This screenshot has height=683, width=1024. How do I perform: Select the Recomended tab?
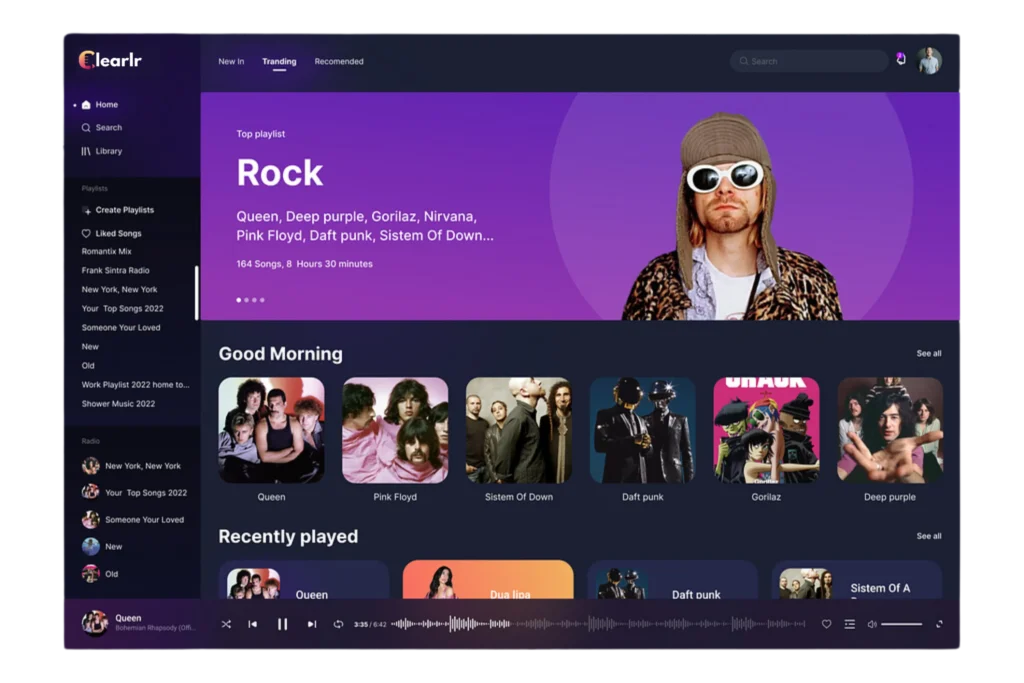pyautogui.click(x=339, y=62)
